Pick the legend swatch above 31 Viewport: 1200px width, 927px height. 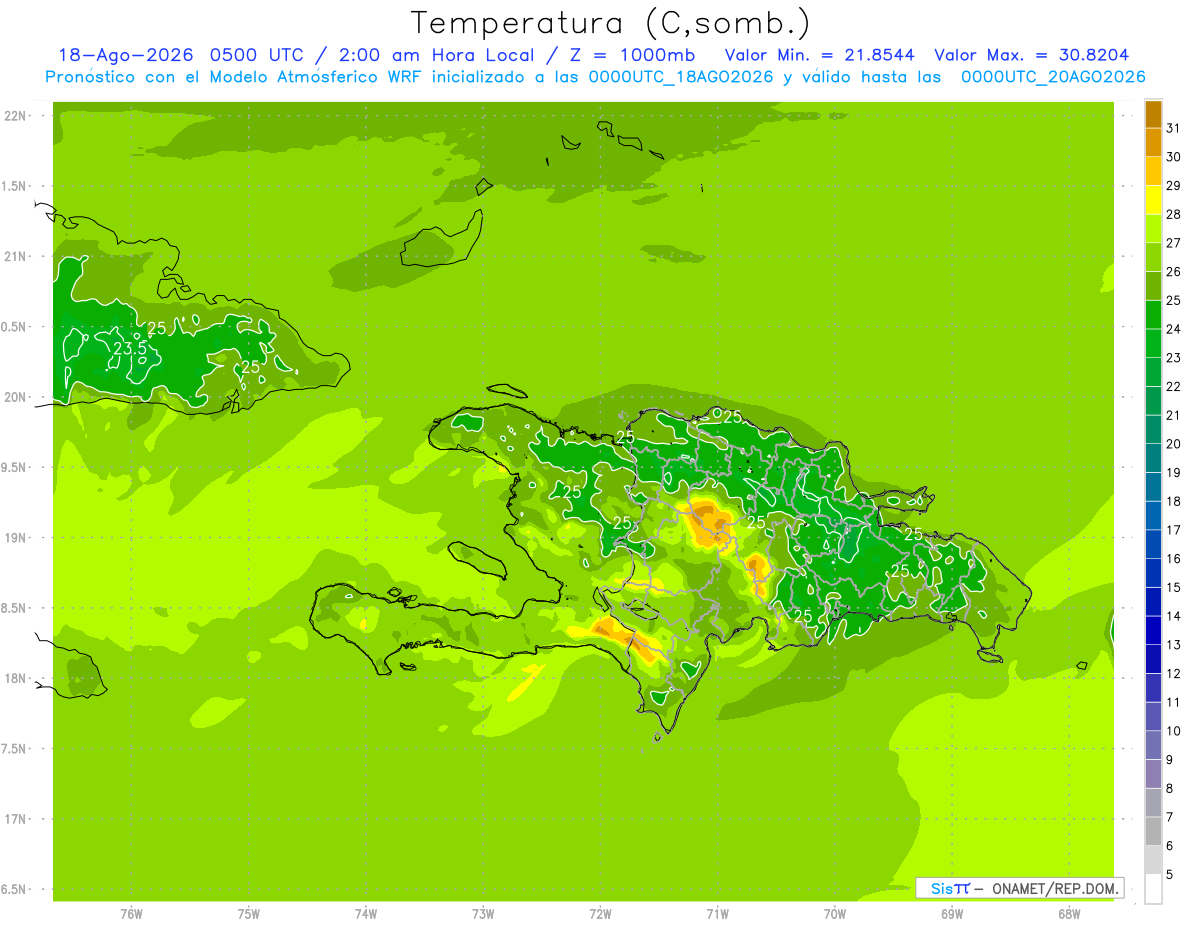click(x=1153, y=114)
